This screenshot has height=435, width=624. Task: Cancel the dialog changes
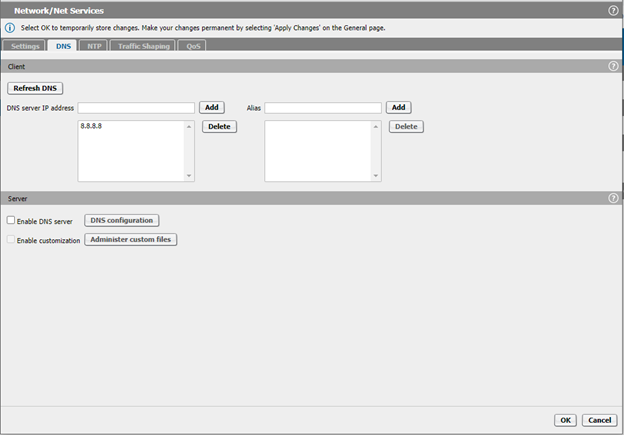coord(599,420)
